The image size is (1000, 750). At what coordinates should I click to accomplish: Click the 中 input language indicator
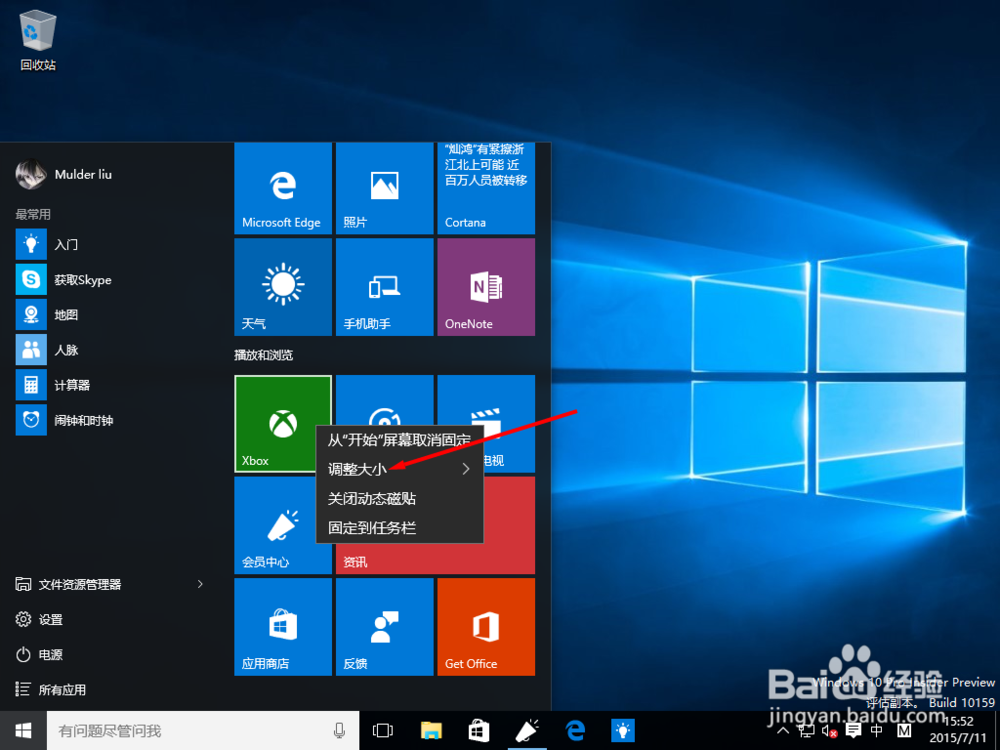pos(877,730)
